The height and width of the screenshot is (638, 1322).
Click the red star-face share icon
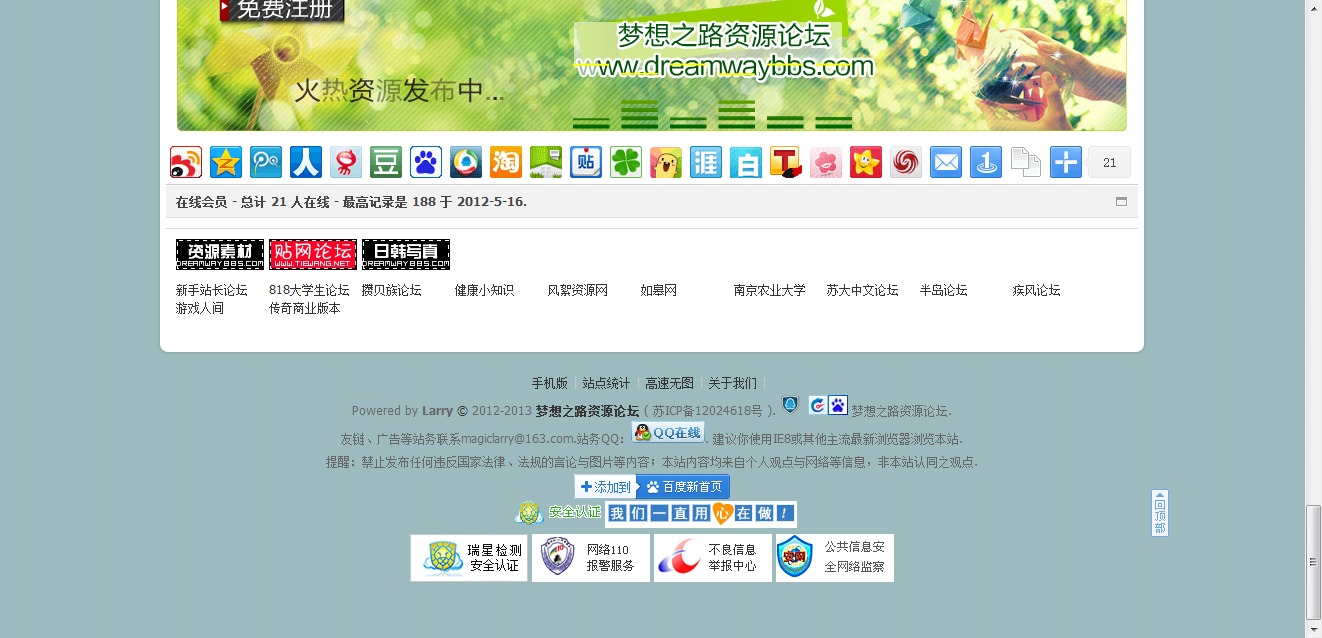point(866,162)
